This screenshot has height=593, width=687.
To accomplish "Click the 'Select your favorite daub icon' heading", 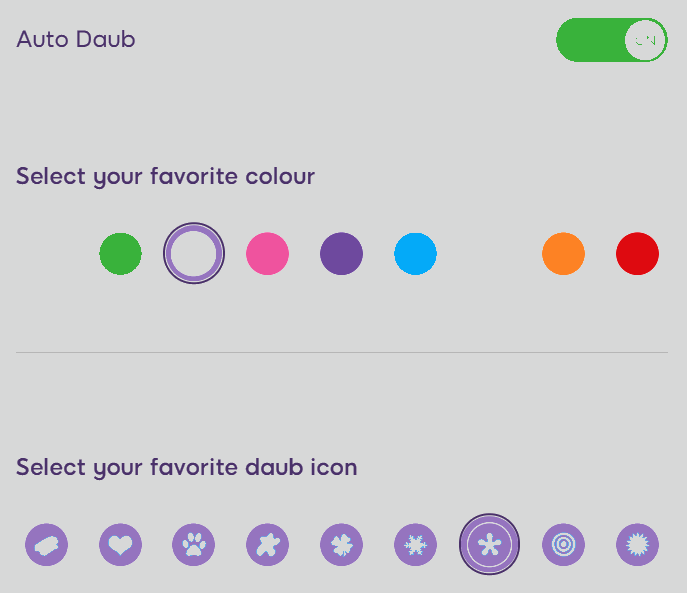I will click(x=187, y=468).
